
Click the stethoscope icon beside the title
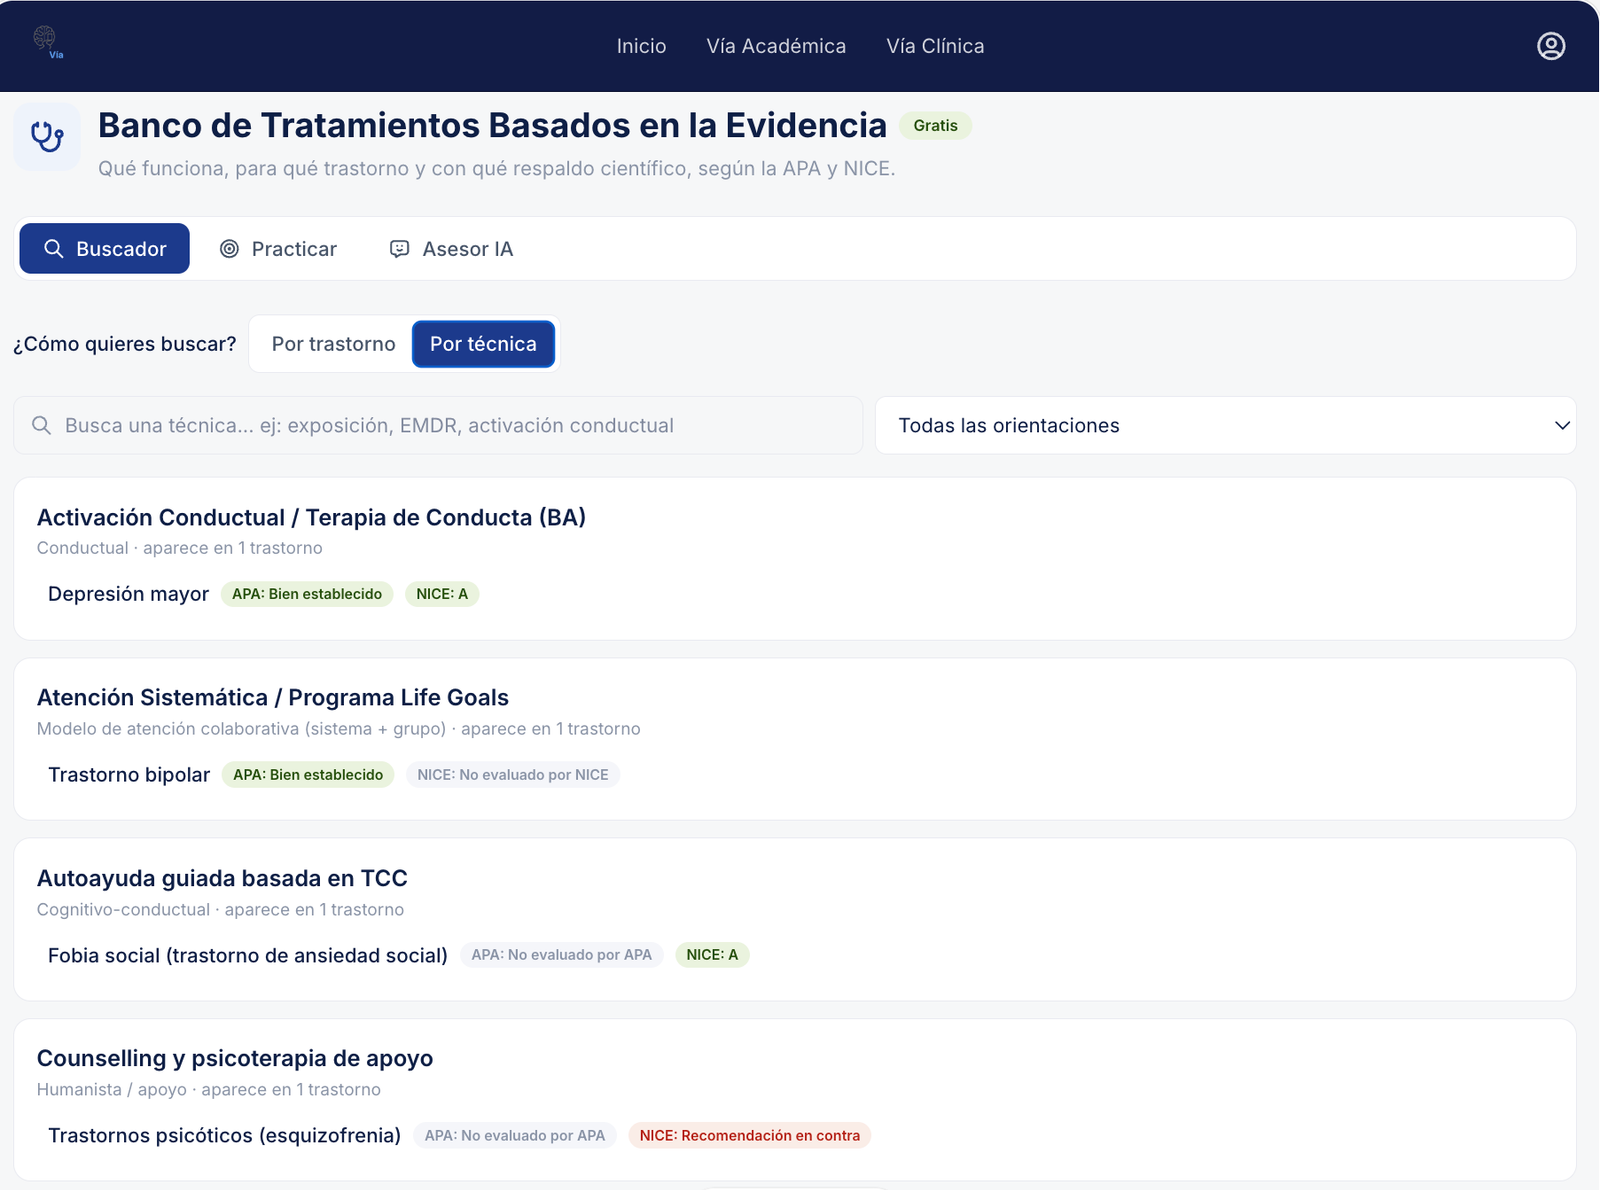(47, 136)
